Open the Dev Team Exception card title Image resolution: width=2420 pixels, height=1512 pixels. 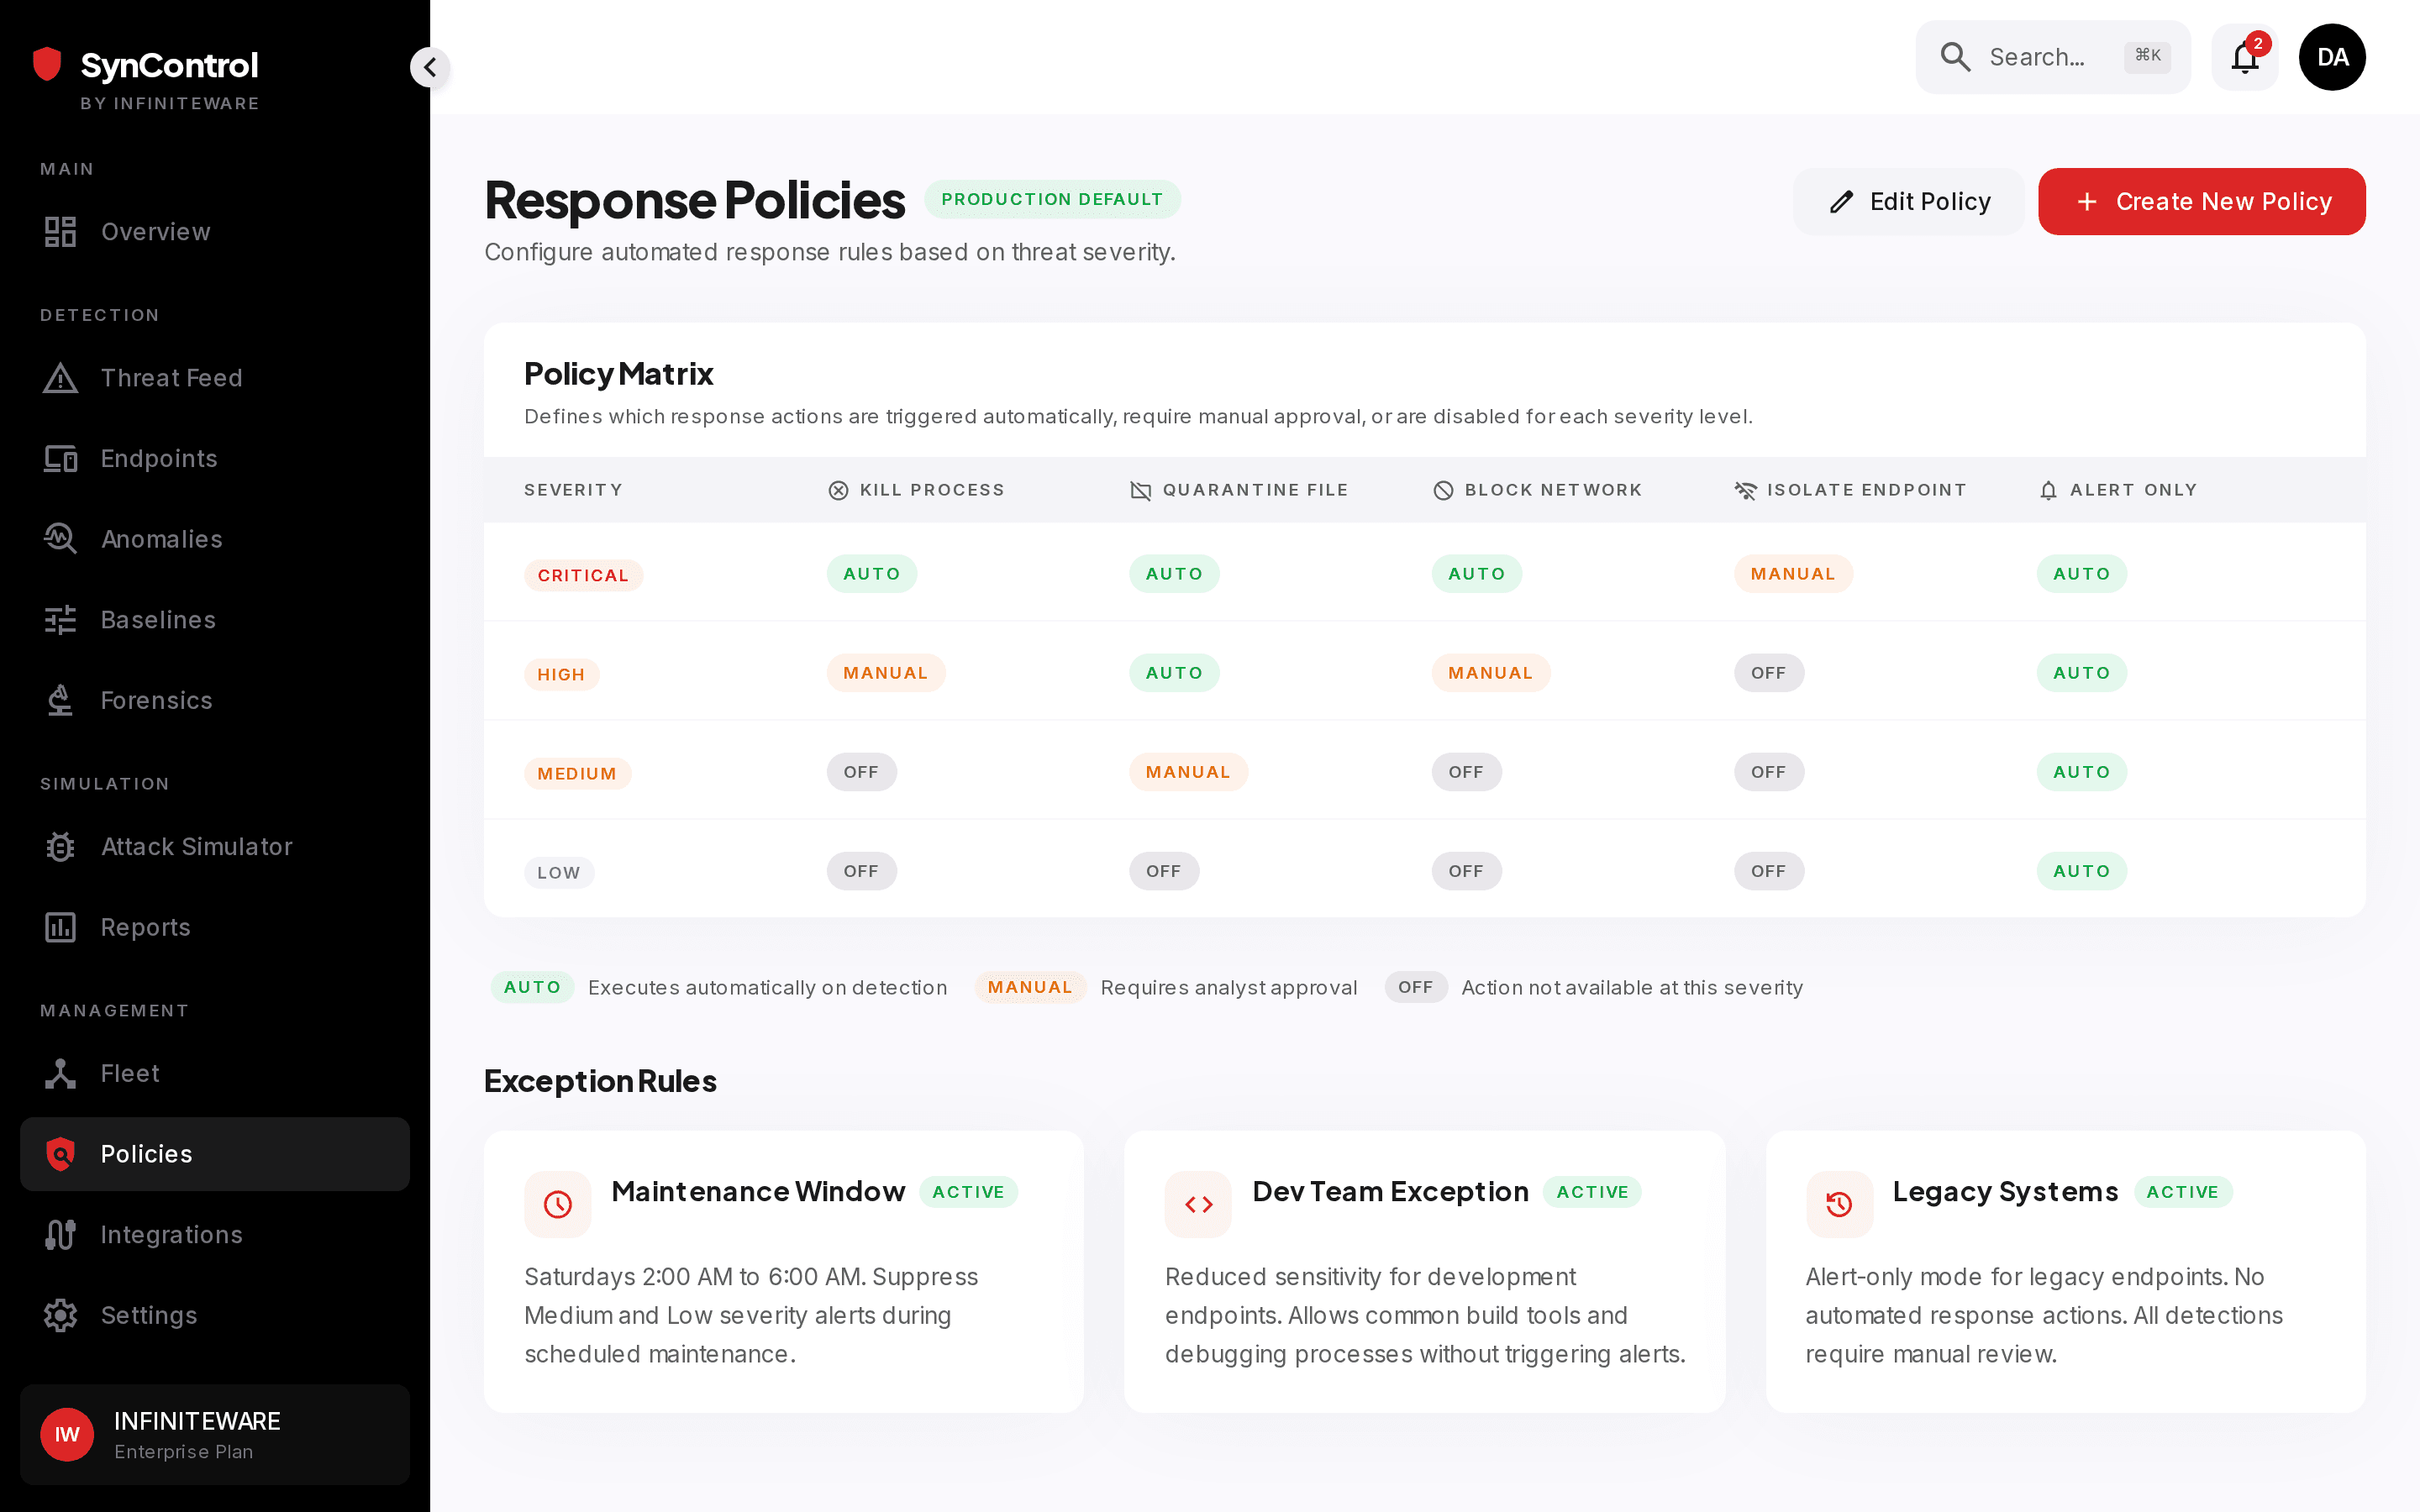(1390, 1192)
